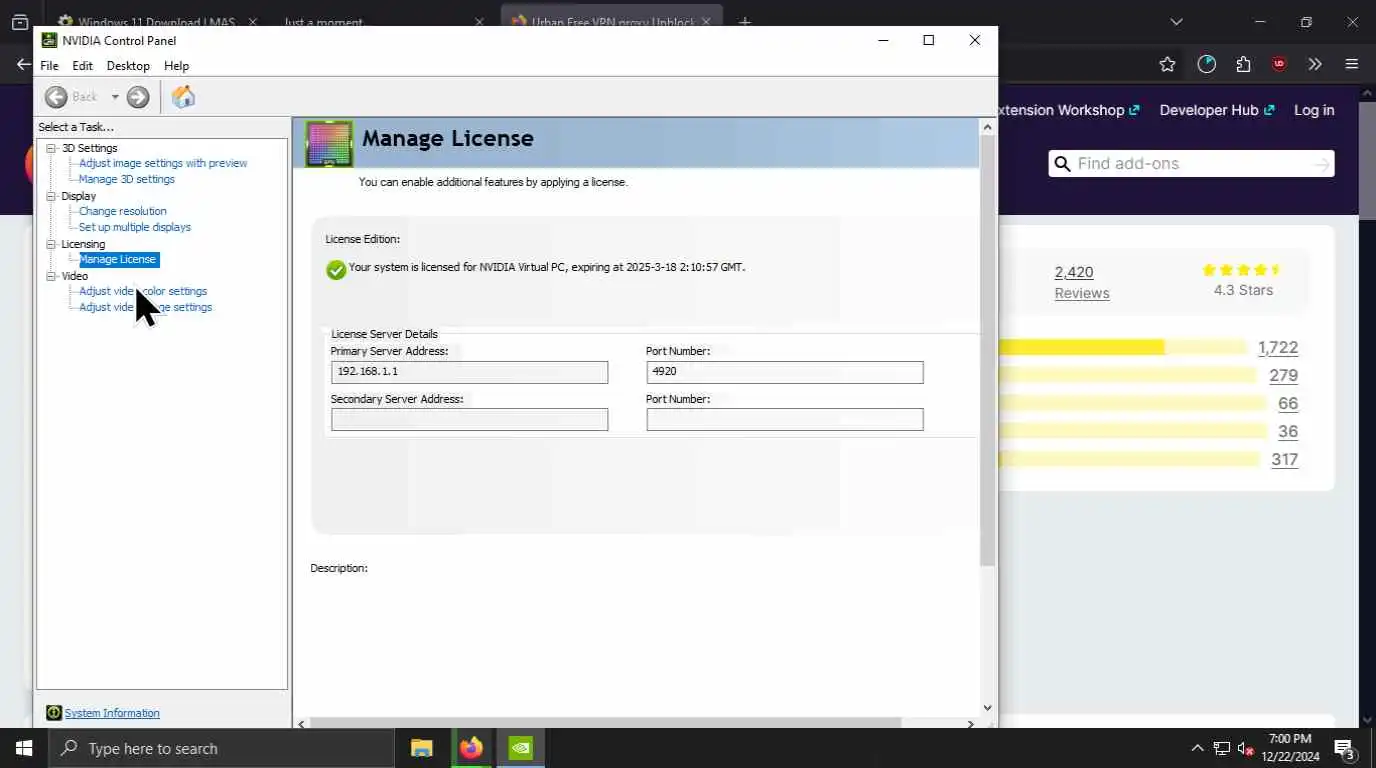The image size is (1376, 768).
Task: Open the File menu
Action: (49, 66)
